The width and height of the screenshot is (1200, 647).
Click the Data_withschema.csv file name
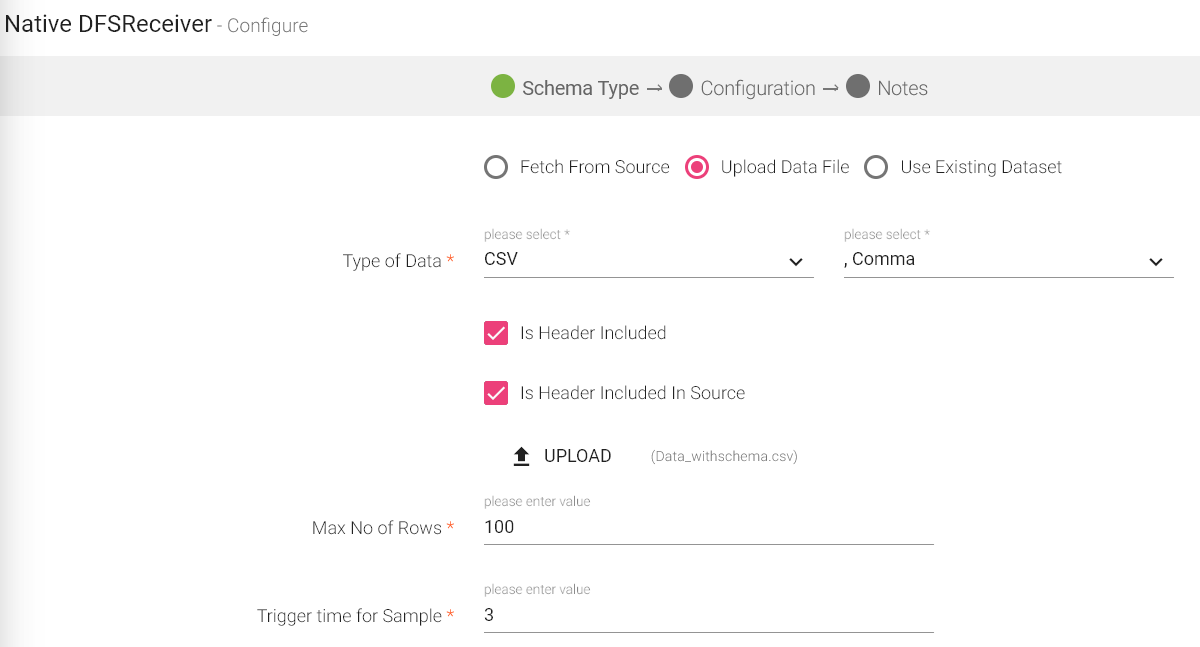724,457
